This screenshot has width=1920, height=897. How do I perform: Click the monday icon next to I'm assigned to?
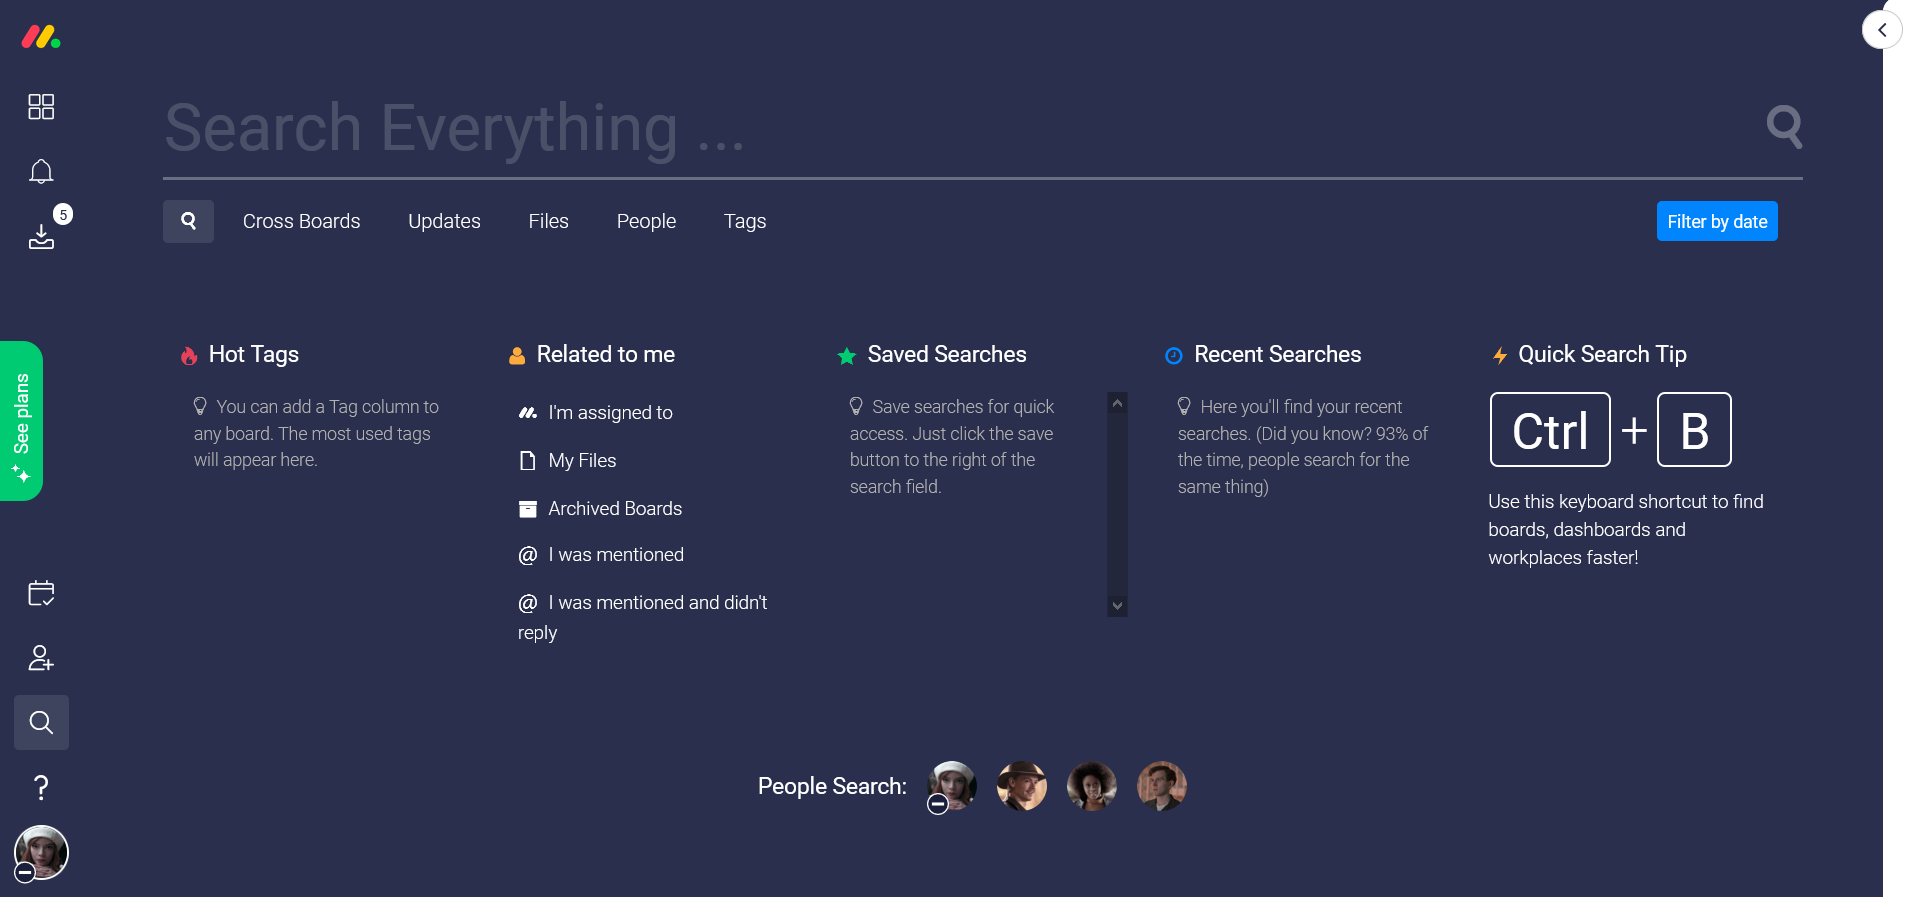point(528,412)
